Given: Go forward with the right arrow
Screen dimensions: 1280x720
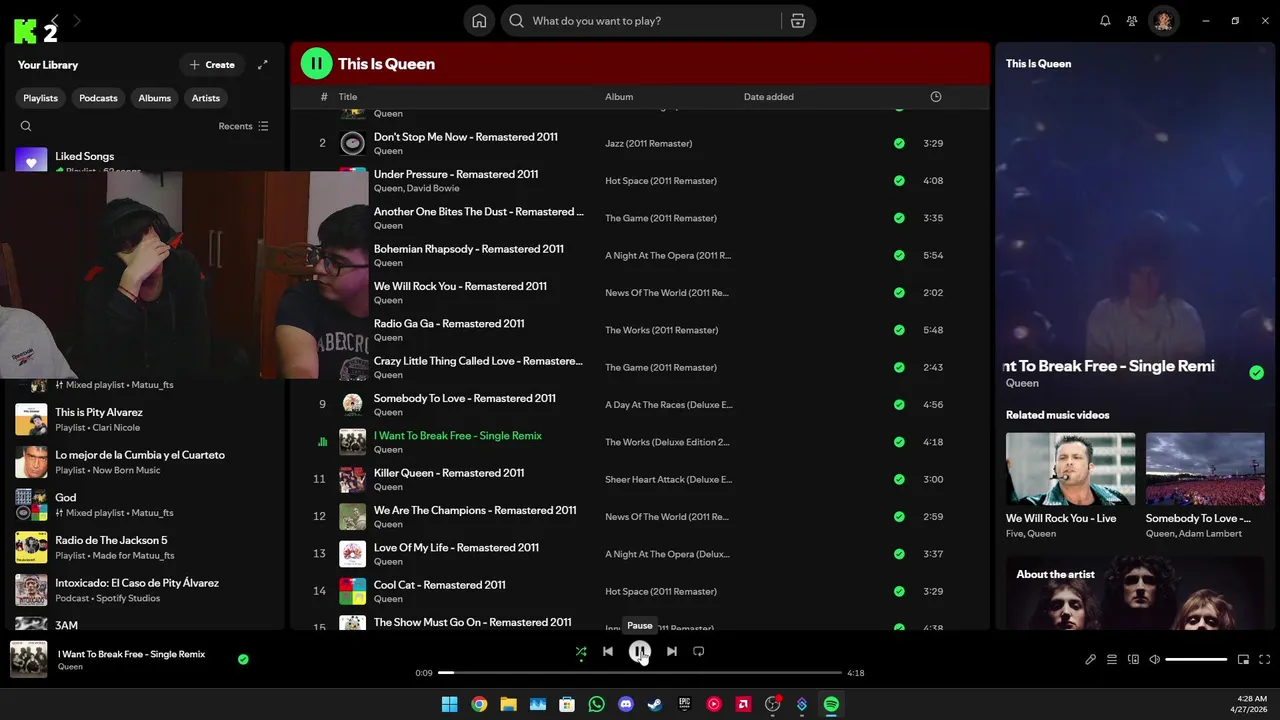Looking at the screenshot, I should point(77,20).
